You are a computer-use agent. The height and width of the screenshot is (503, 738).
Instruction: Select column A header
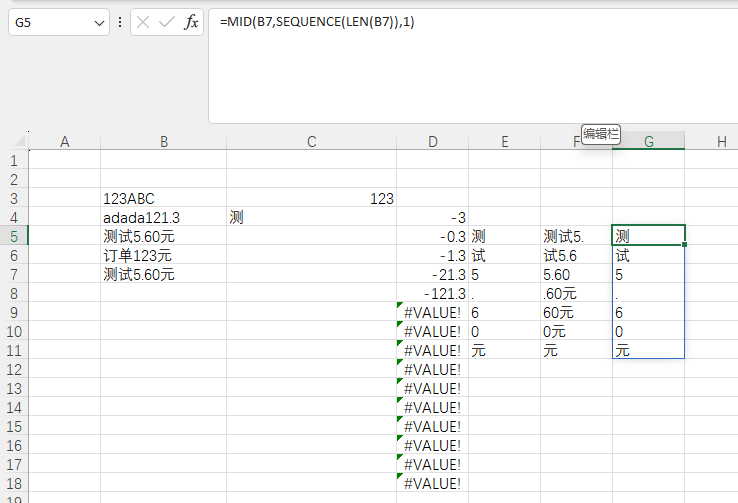click(x=65, y=141)
